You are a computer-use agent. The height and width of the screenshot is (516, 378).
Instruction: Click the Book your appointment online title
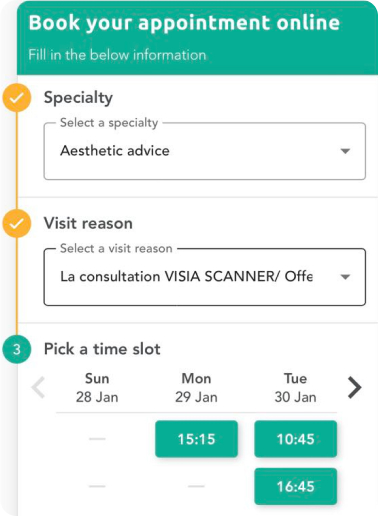184,23
